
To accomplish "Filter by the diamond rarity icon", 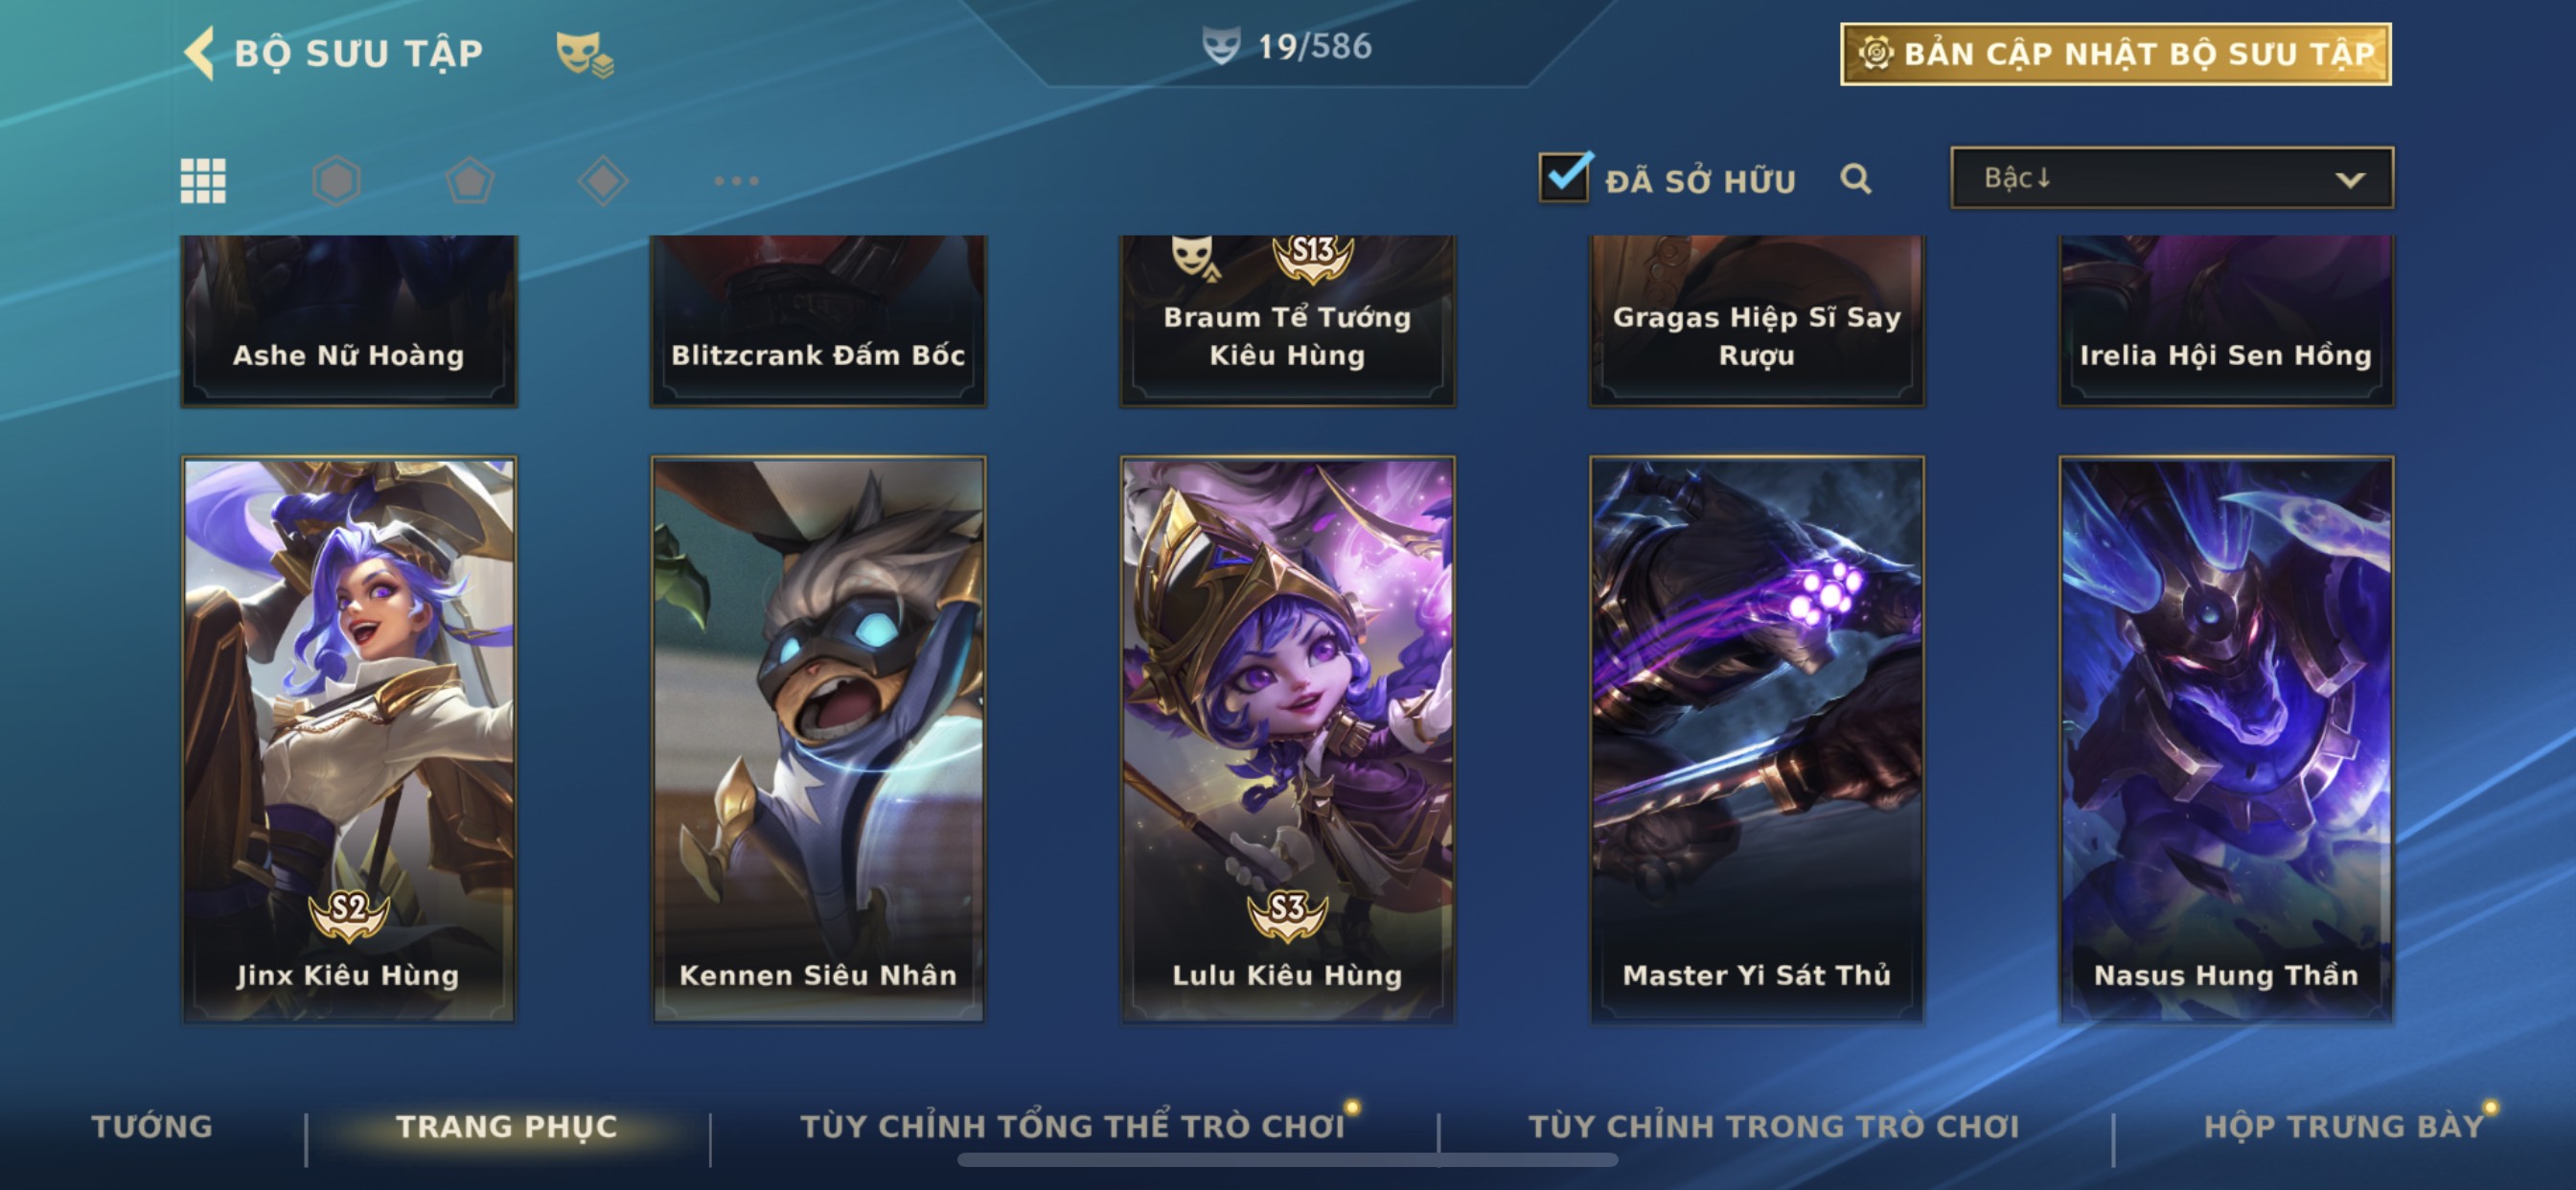I will click(603, 181).
